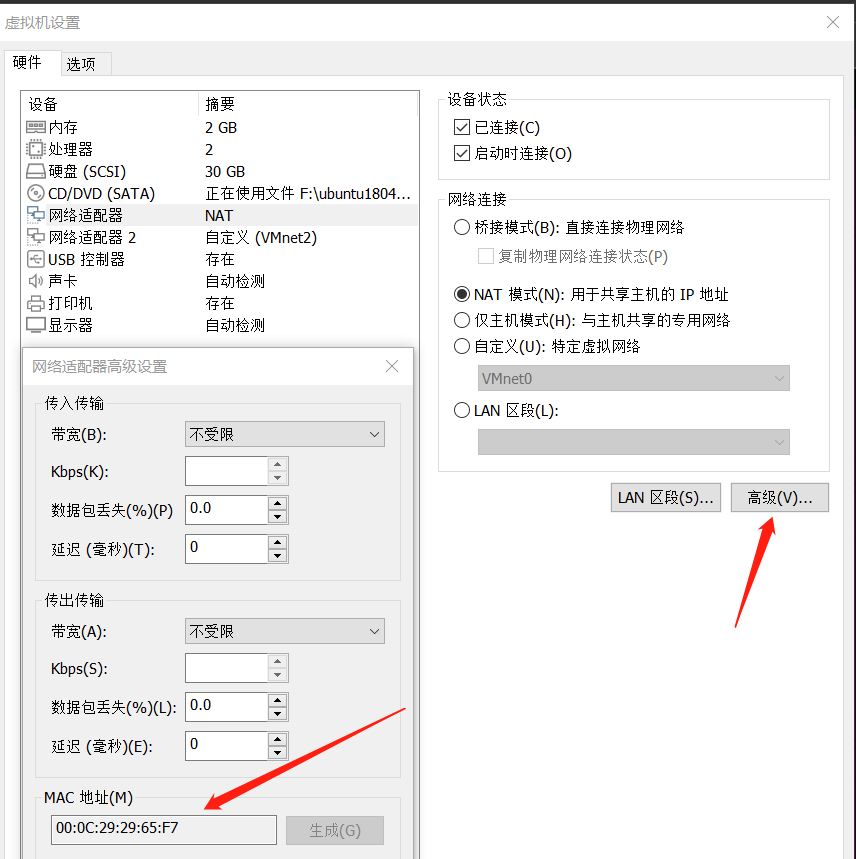
Task: Click the 网络适配器 2 icon
Action: point(36,237)
